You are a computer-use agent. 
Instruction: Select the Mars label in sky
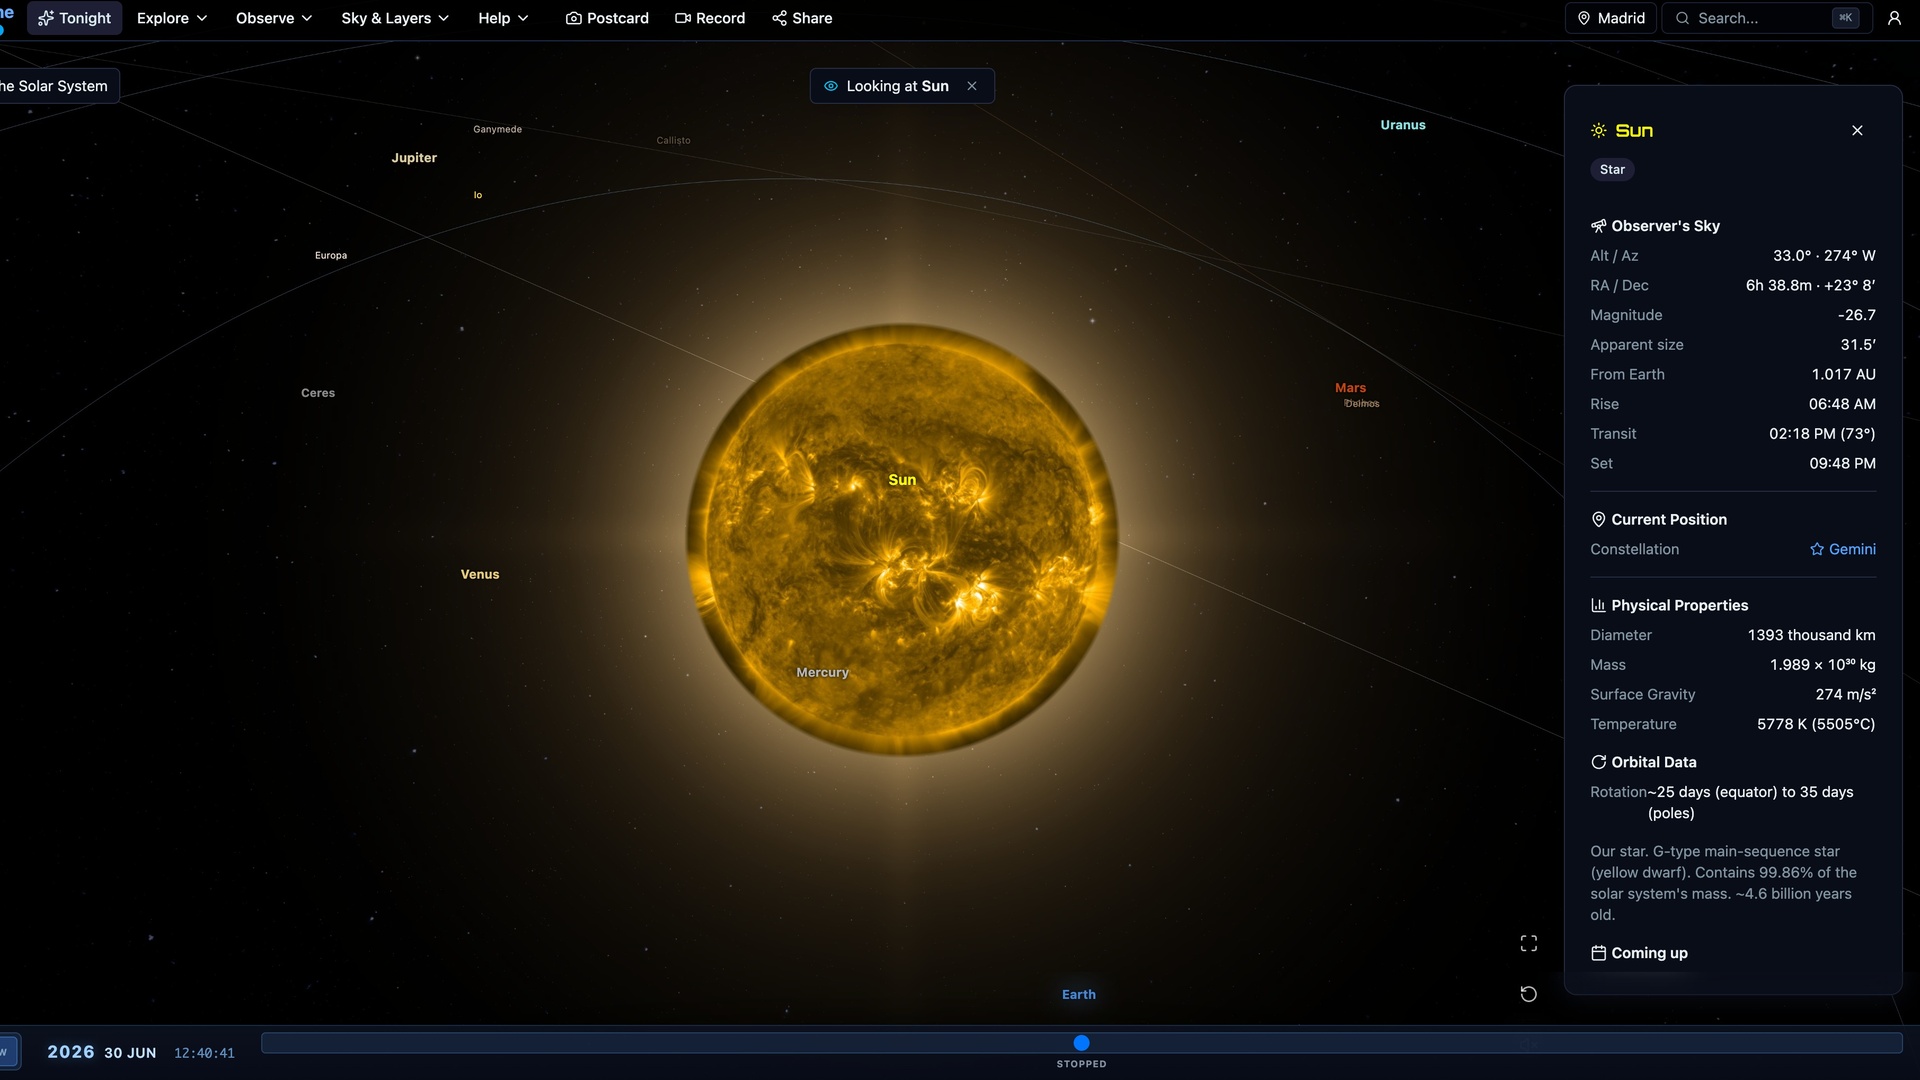tap(1350, 387)
